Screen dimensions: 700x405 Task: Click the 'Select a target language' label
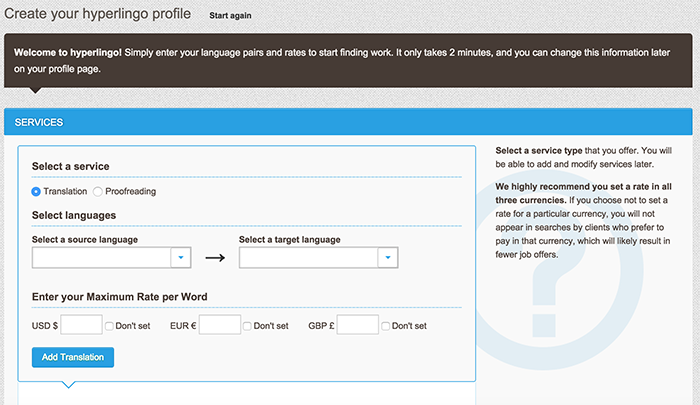click(x=290, y=240)
